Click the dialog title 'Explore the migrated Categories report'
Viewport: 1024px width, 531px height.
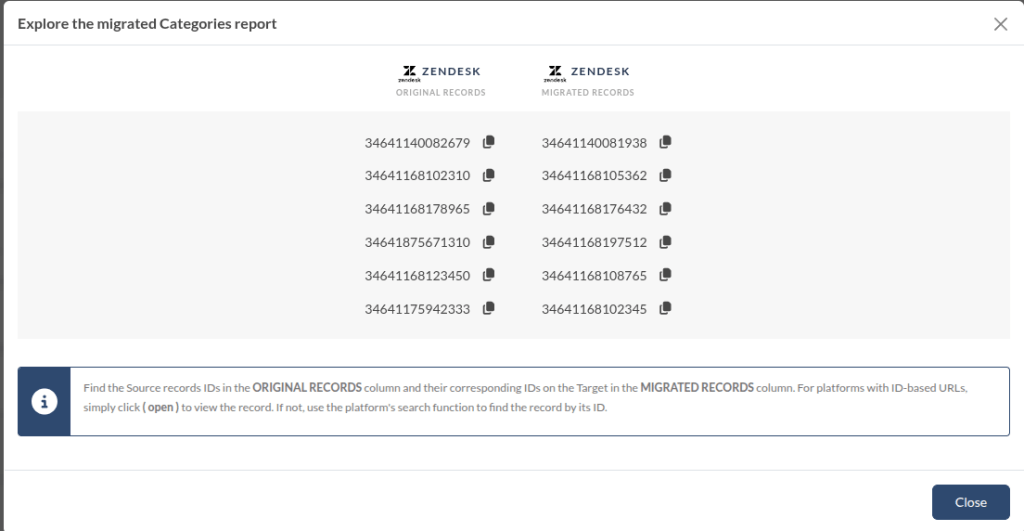[x=147, y=24]
